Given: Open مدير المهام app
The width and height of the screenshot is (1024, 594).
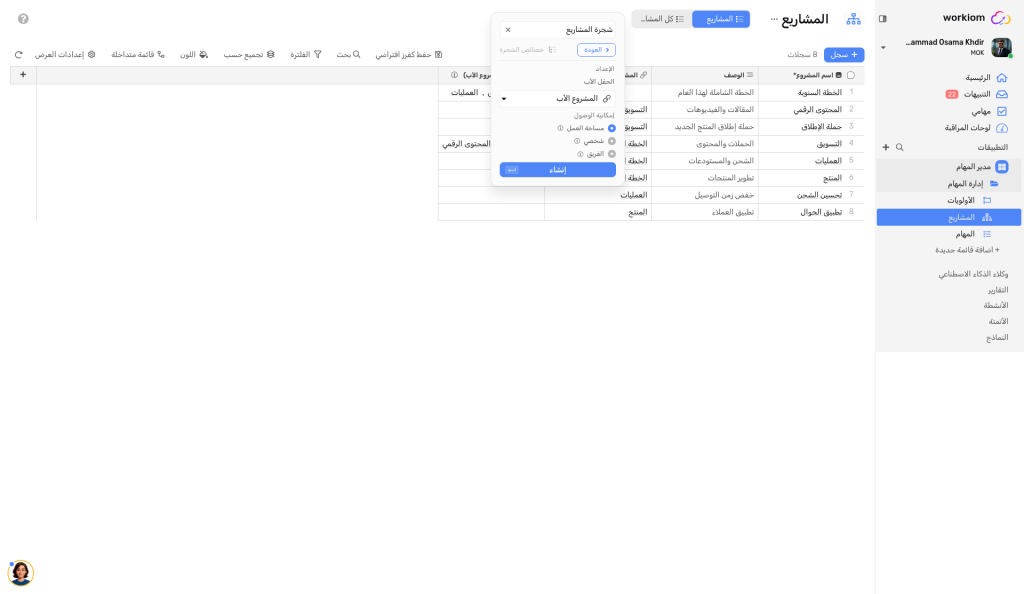Looking at the screenshot, I should [949, 167].
